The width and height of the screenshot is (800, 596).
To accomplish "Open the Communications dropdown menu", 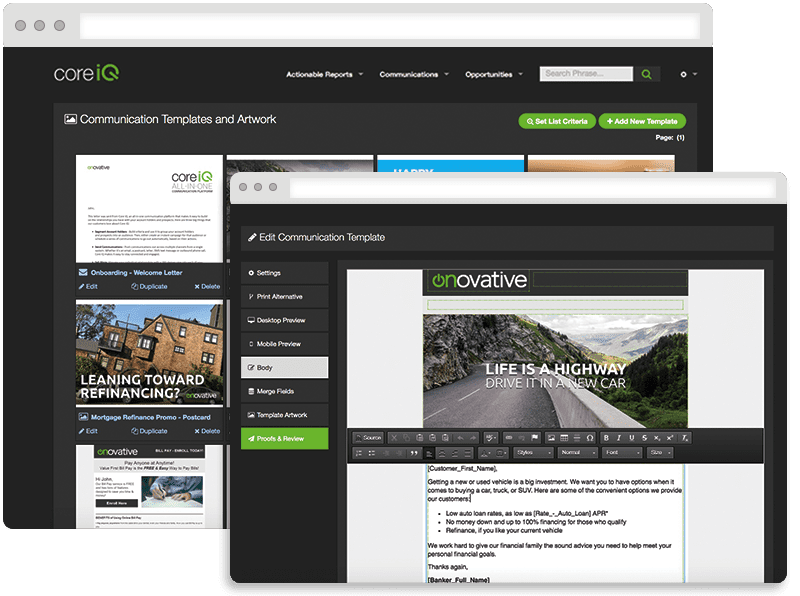I will (x=414, y=74).
